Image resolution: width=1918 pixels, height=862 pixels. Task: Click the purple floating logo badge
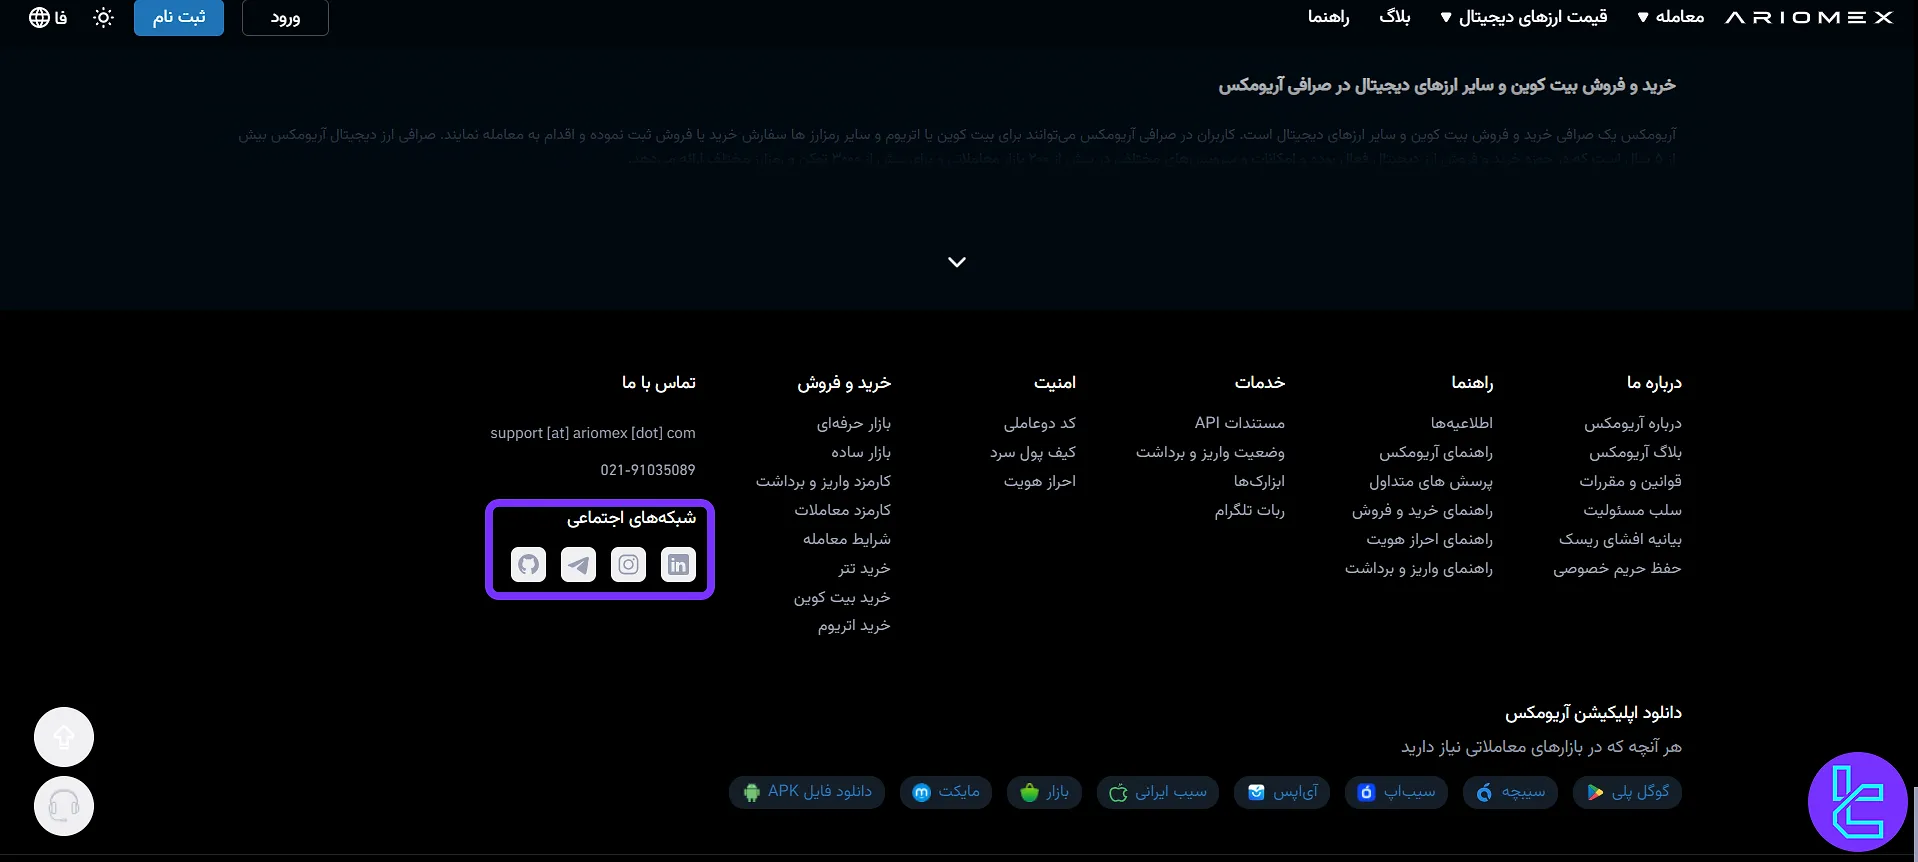(1857, 801)
